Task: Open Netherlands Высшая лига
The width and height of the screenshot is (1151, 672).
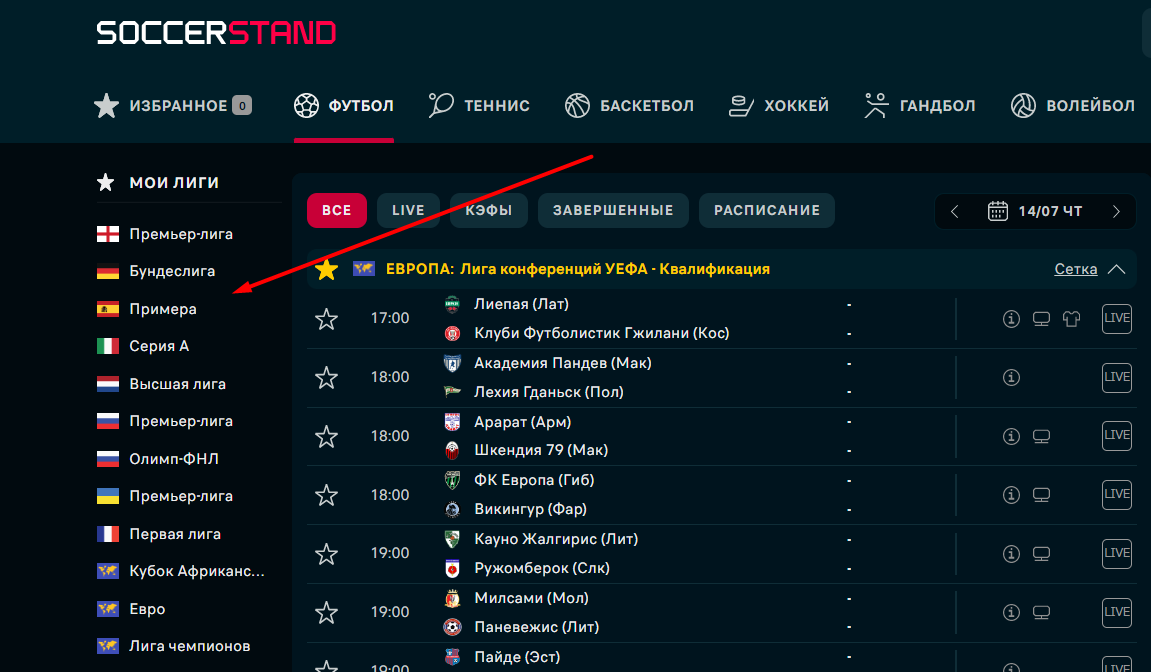Action: [x=161, y=384]
